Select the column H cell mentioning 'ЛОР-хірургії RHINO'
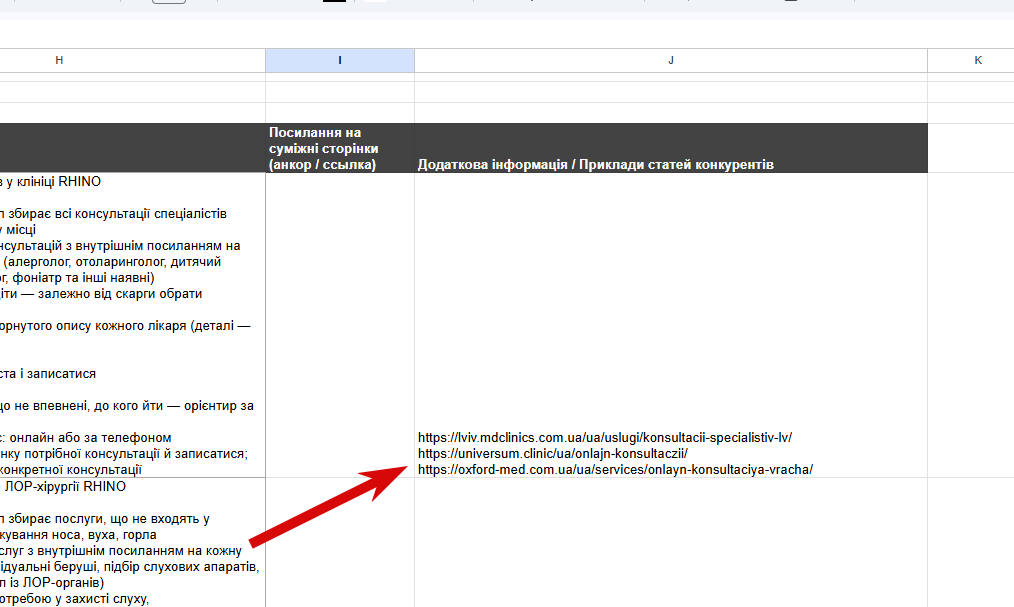The image size is (1014, 607). (133, 543)
